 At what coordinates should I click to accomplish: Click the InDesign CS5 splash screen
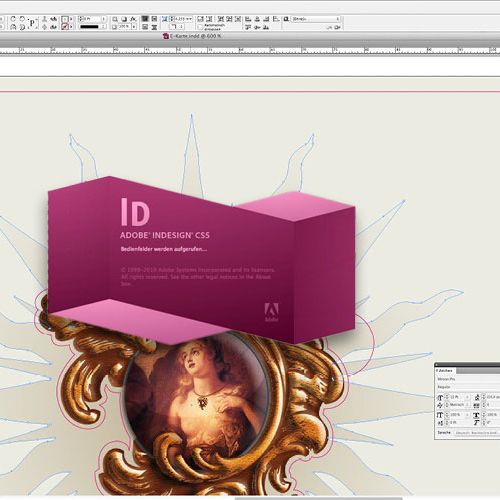click(202, 260)
